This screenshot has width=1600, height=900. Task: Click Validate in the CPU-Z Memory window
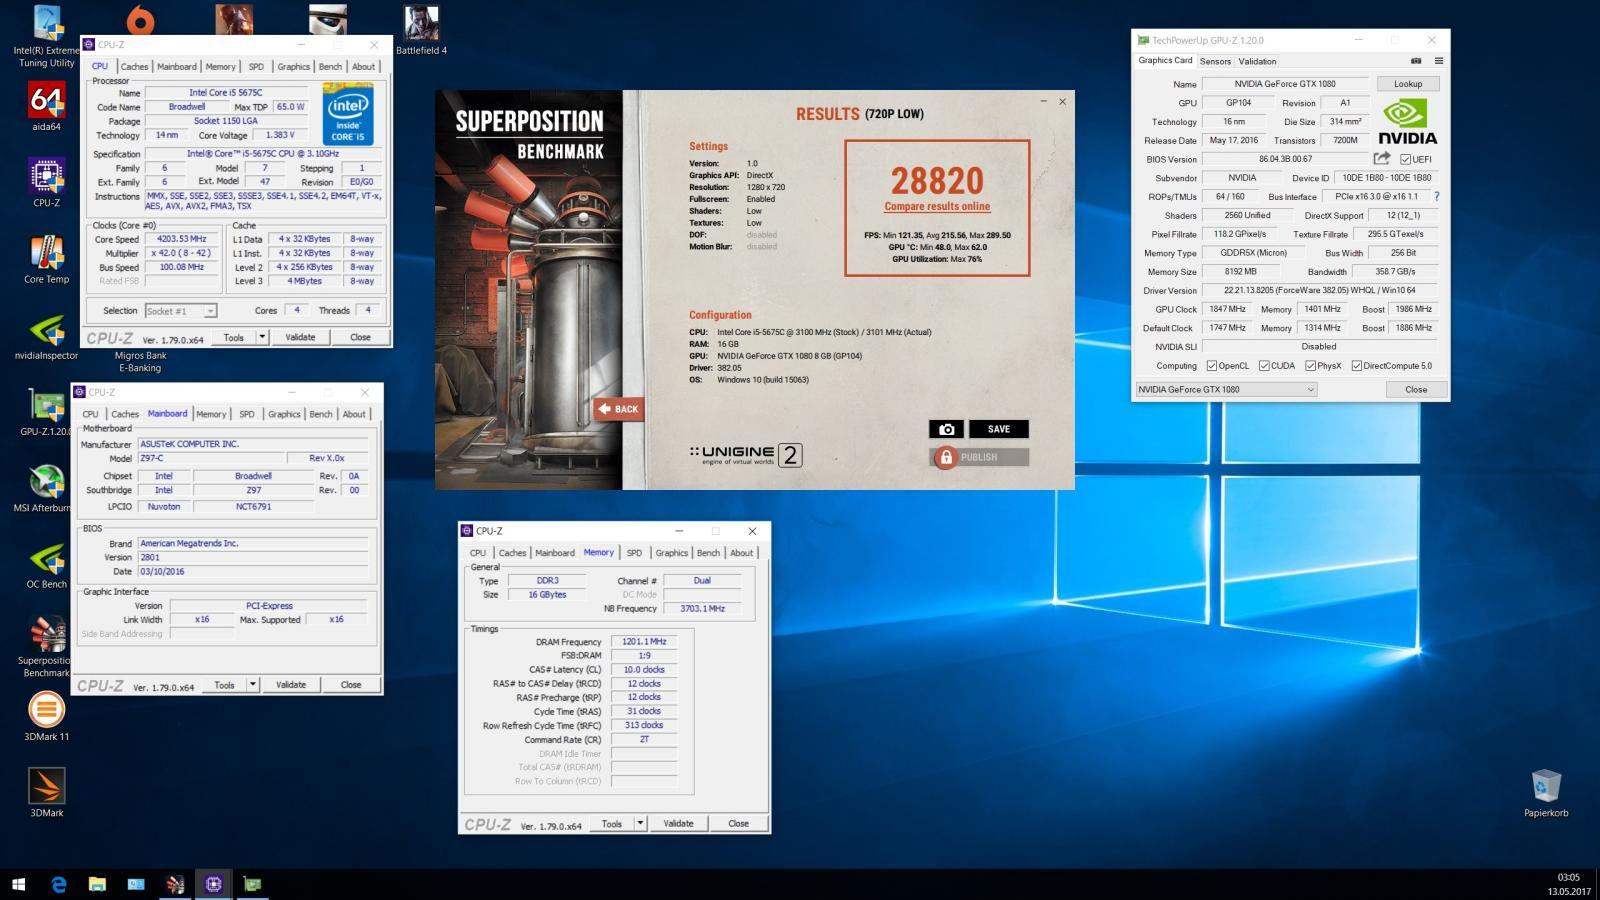tap(678, 824)
